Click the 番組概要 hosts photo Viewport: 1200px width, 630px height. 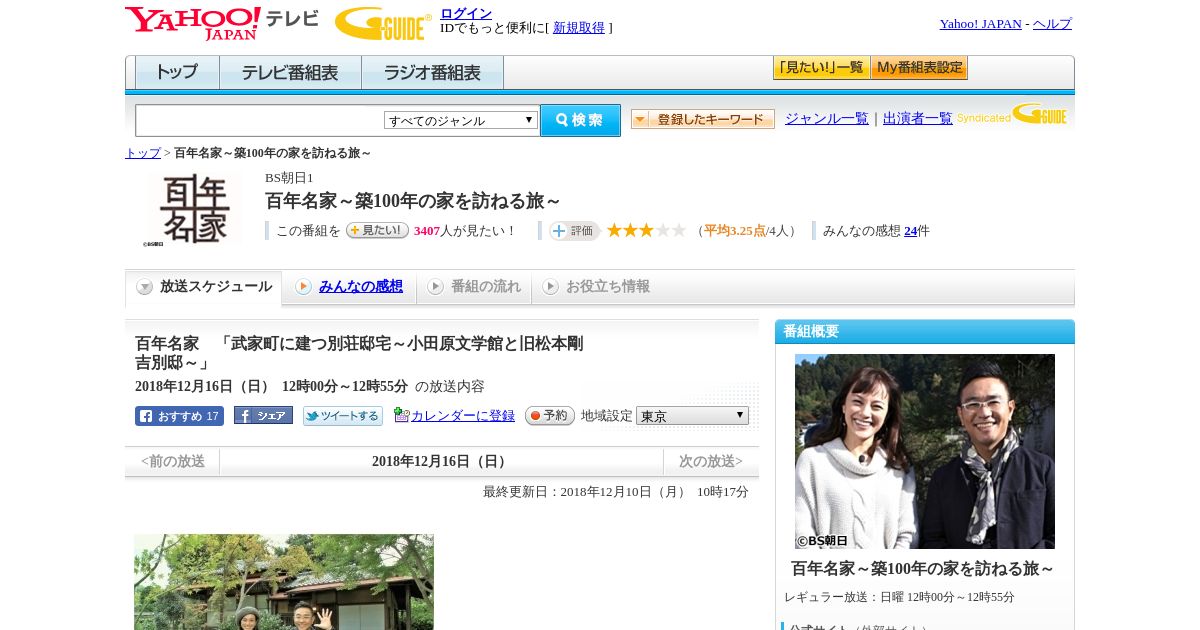tap(925, 451)
